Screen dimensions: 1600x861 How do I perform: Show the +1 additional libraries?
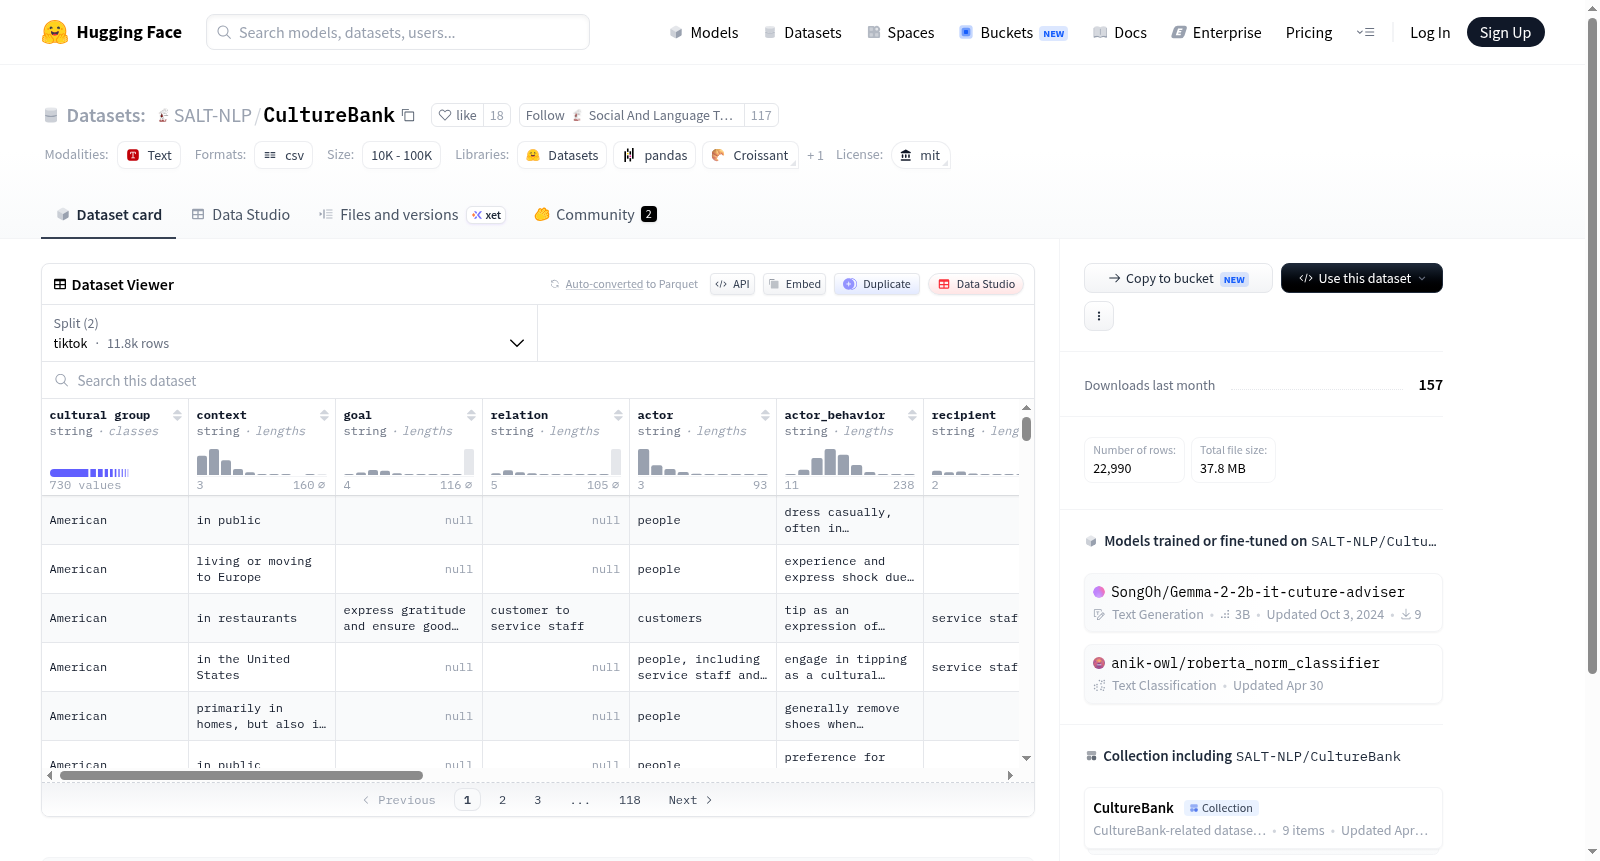pyautogui.click(x=815, y=155)
